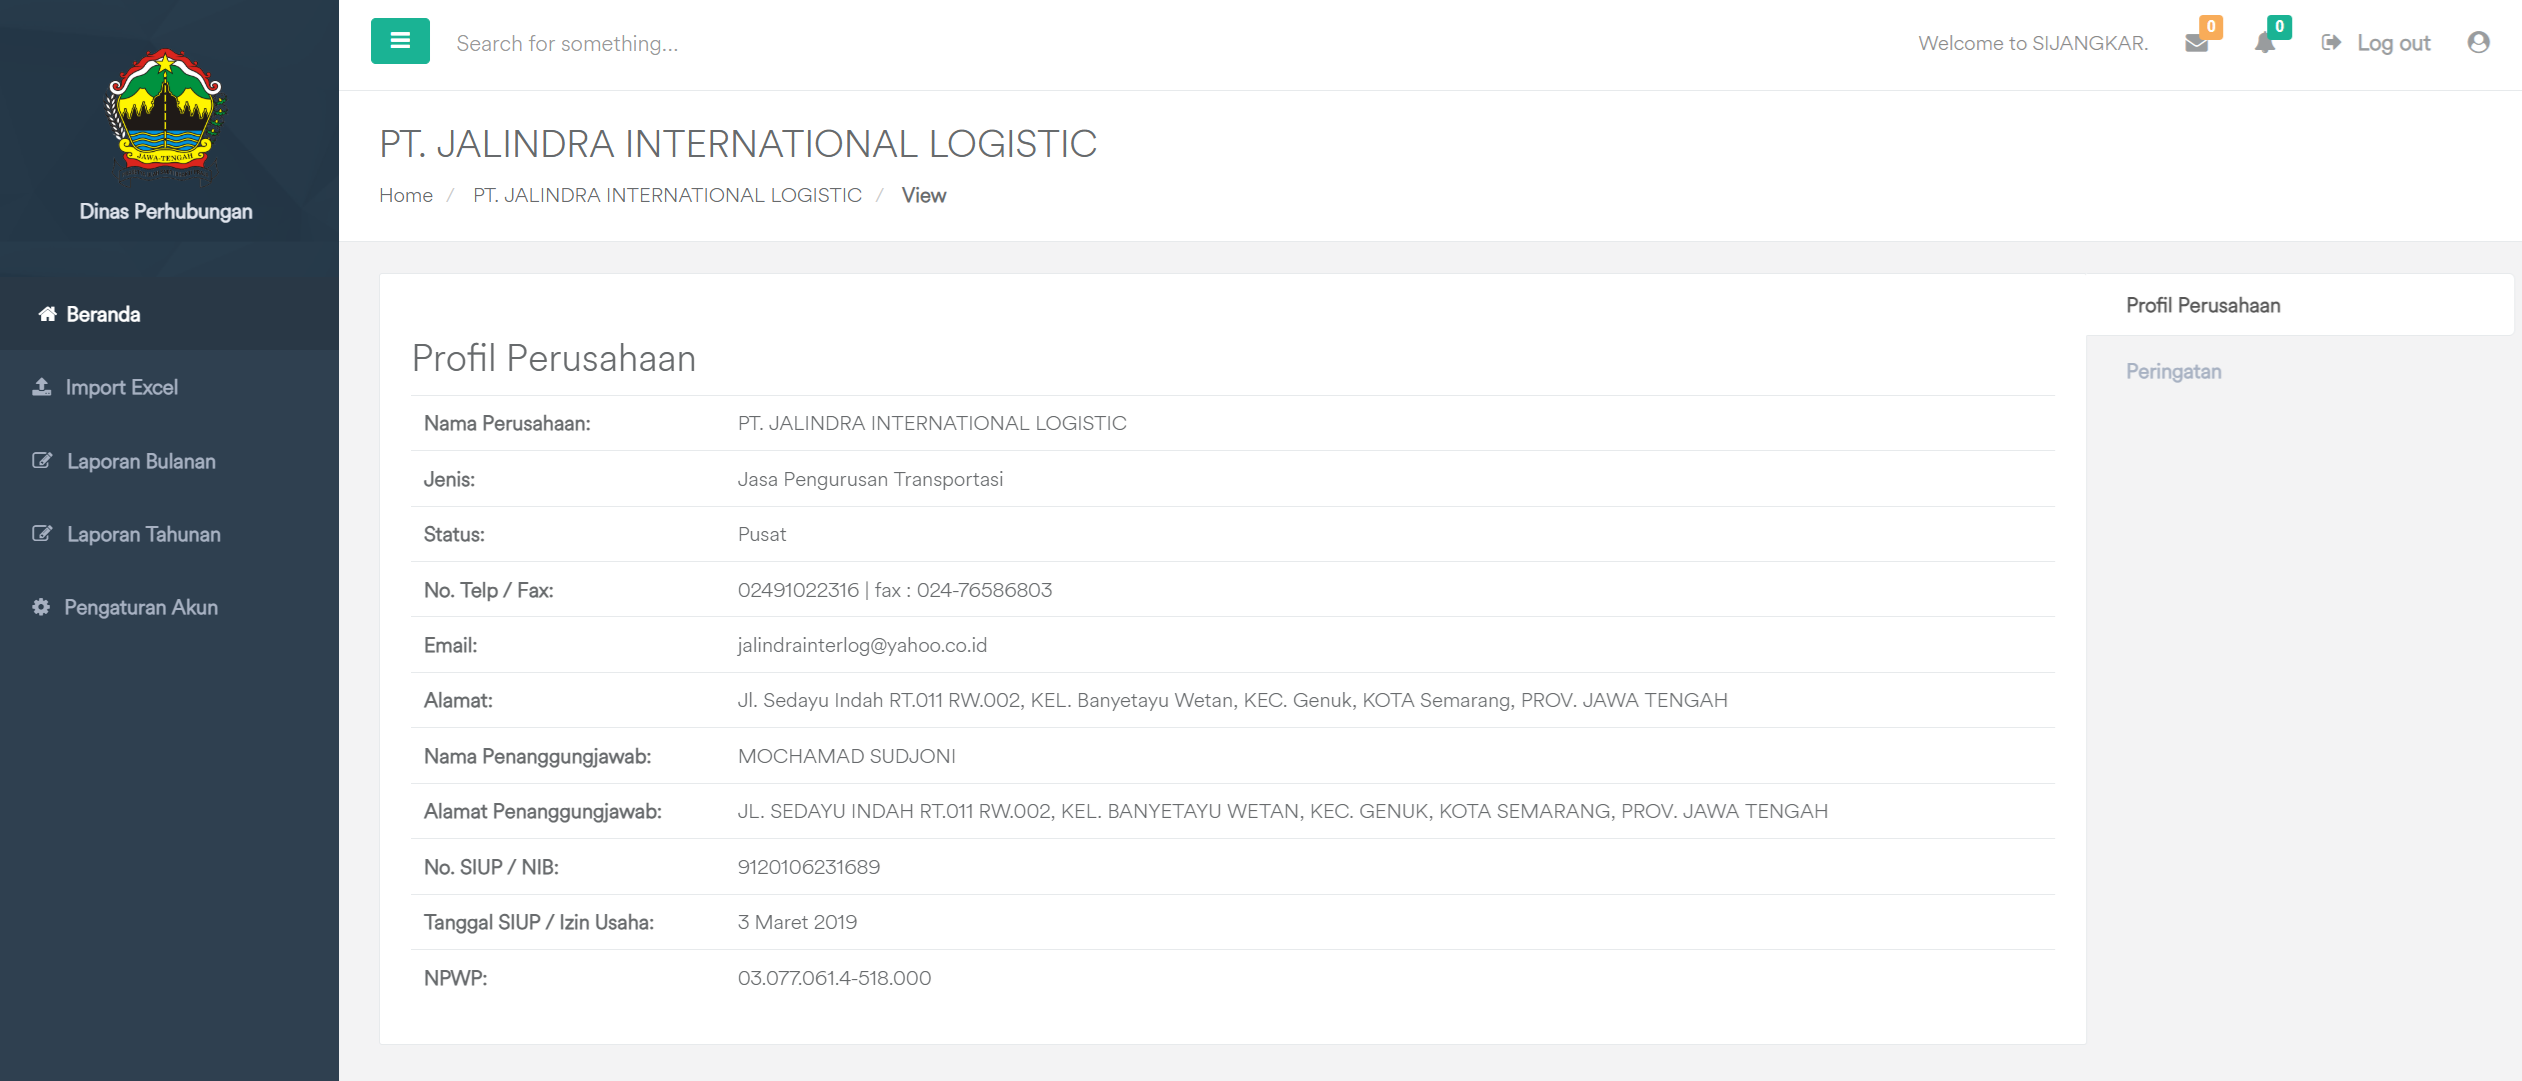Go to Home breadcrumb link
The height and width of the screenshot is (1081, 2522).
(x=406, y=195)
